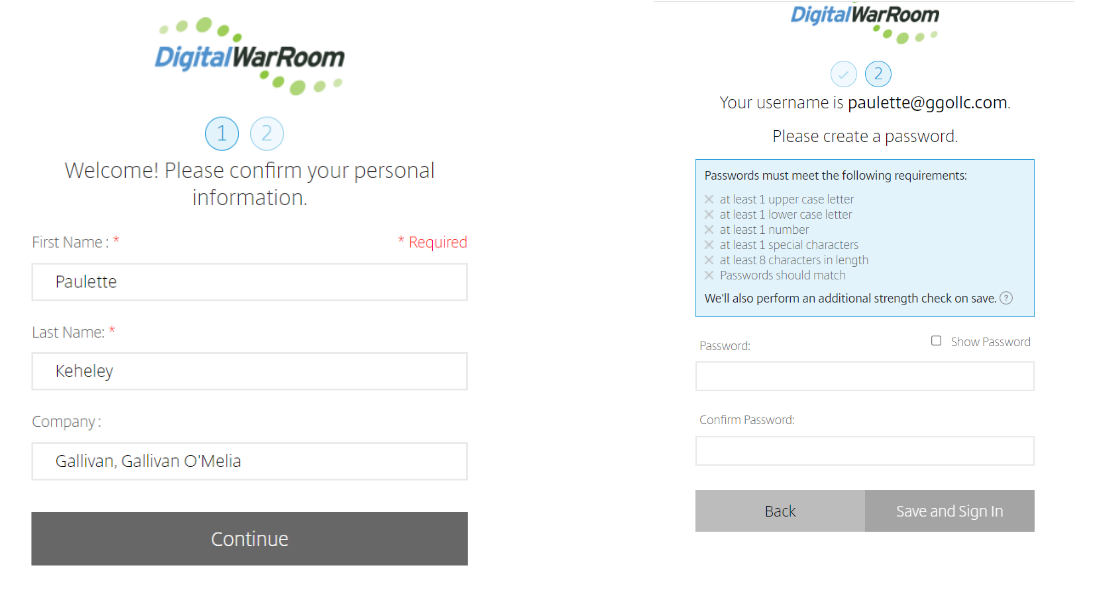1110x597 pixels.
Task: Click the Show Password label text
Action: coord(990,341)
